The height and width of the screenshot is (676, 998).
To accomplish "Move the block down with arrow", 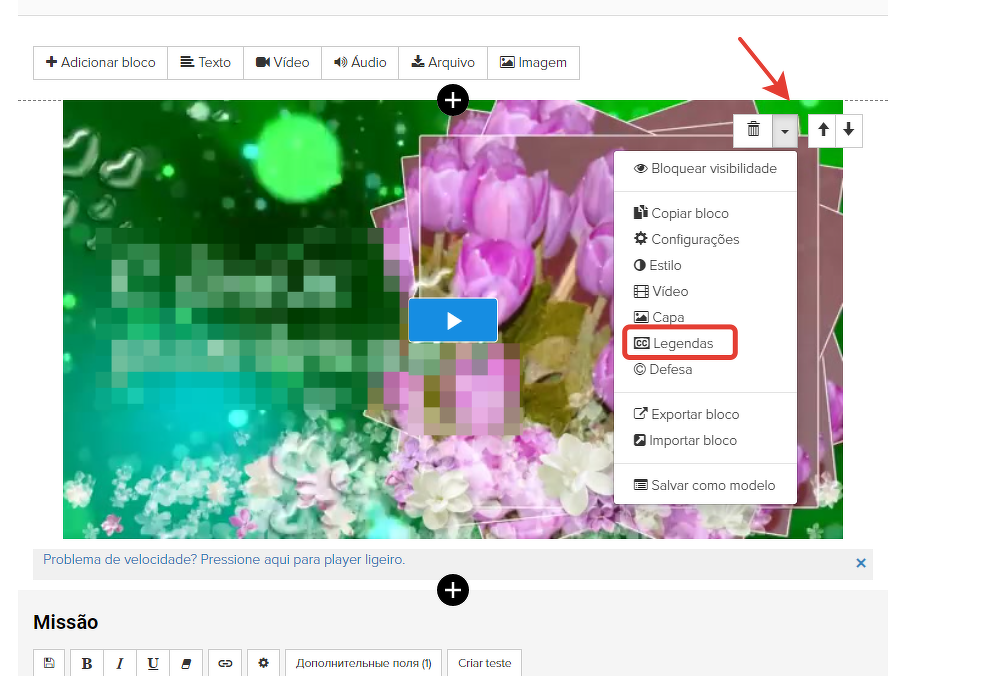I will (x=848, y=130).
